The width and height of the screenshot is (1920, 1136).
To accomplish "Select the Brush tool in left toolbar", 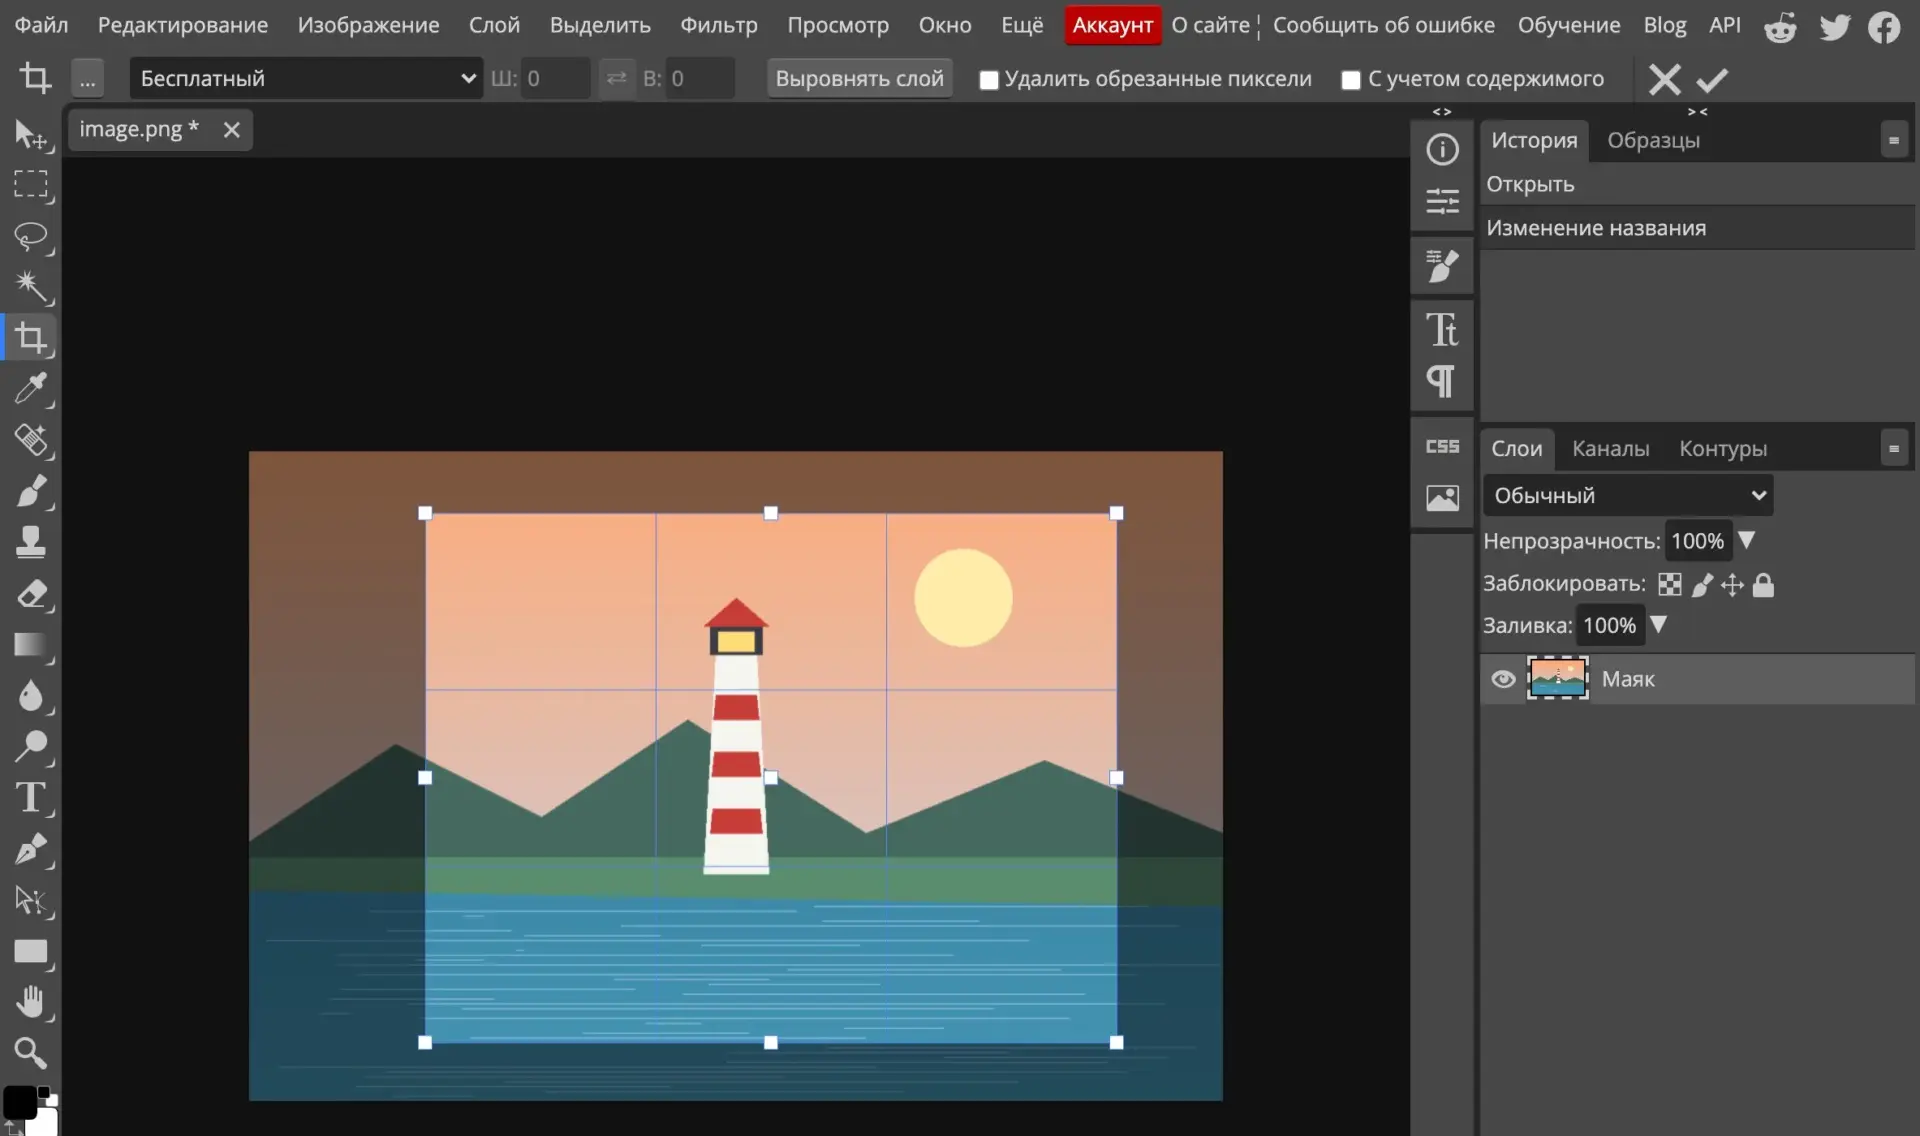I will (31, 491).
